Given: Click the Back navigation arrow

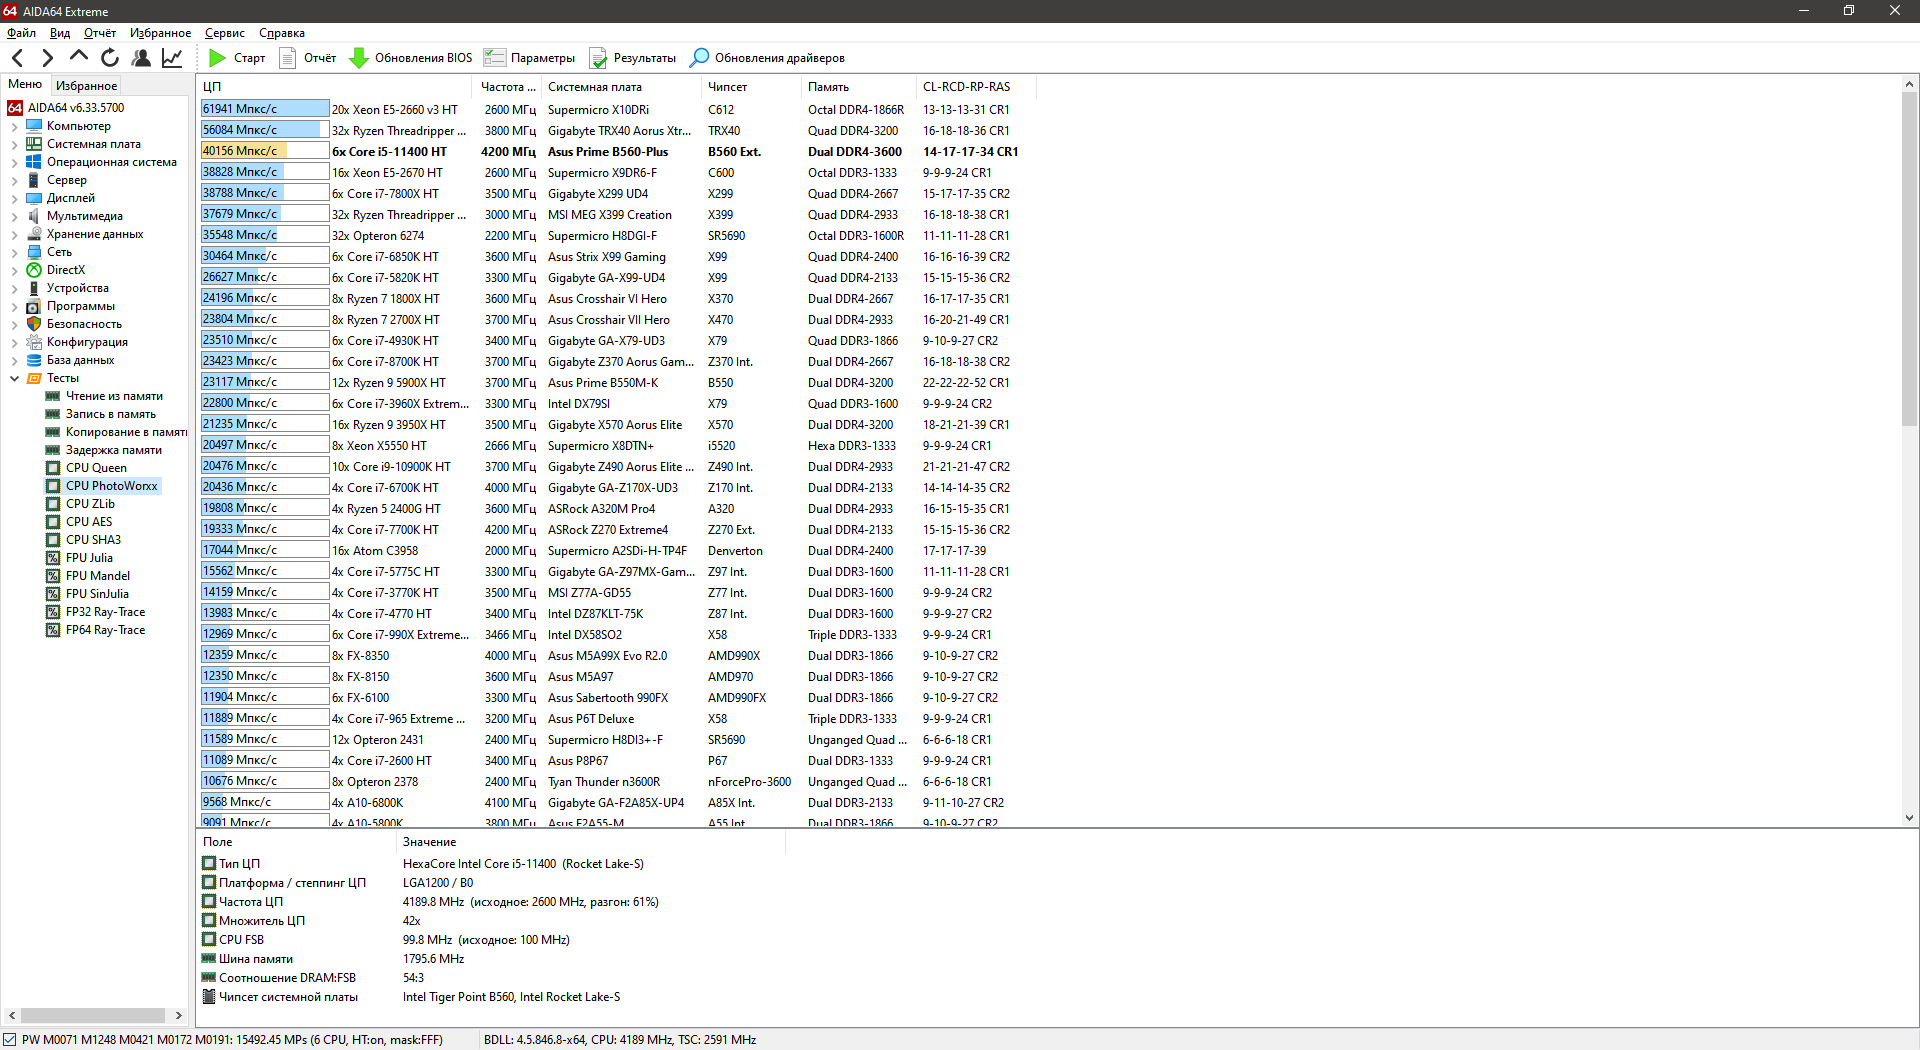Looking at the screenshot, I should 17,58.
